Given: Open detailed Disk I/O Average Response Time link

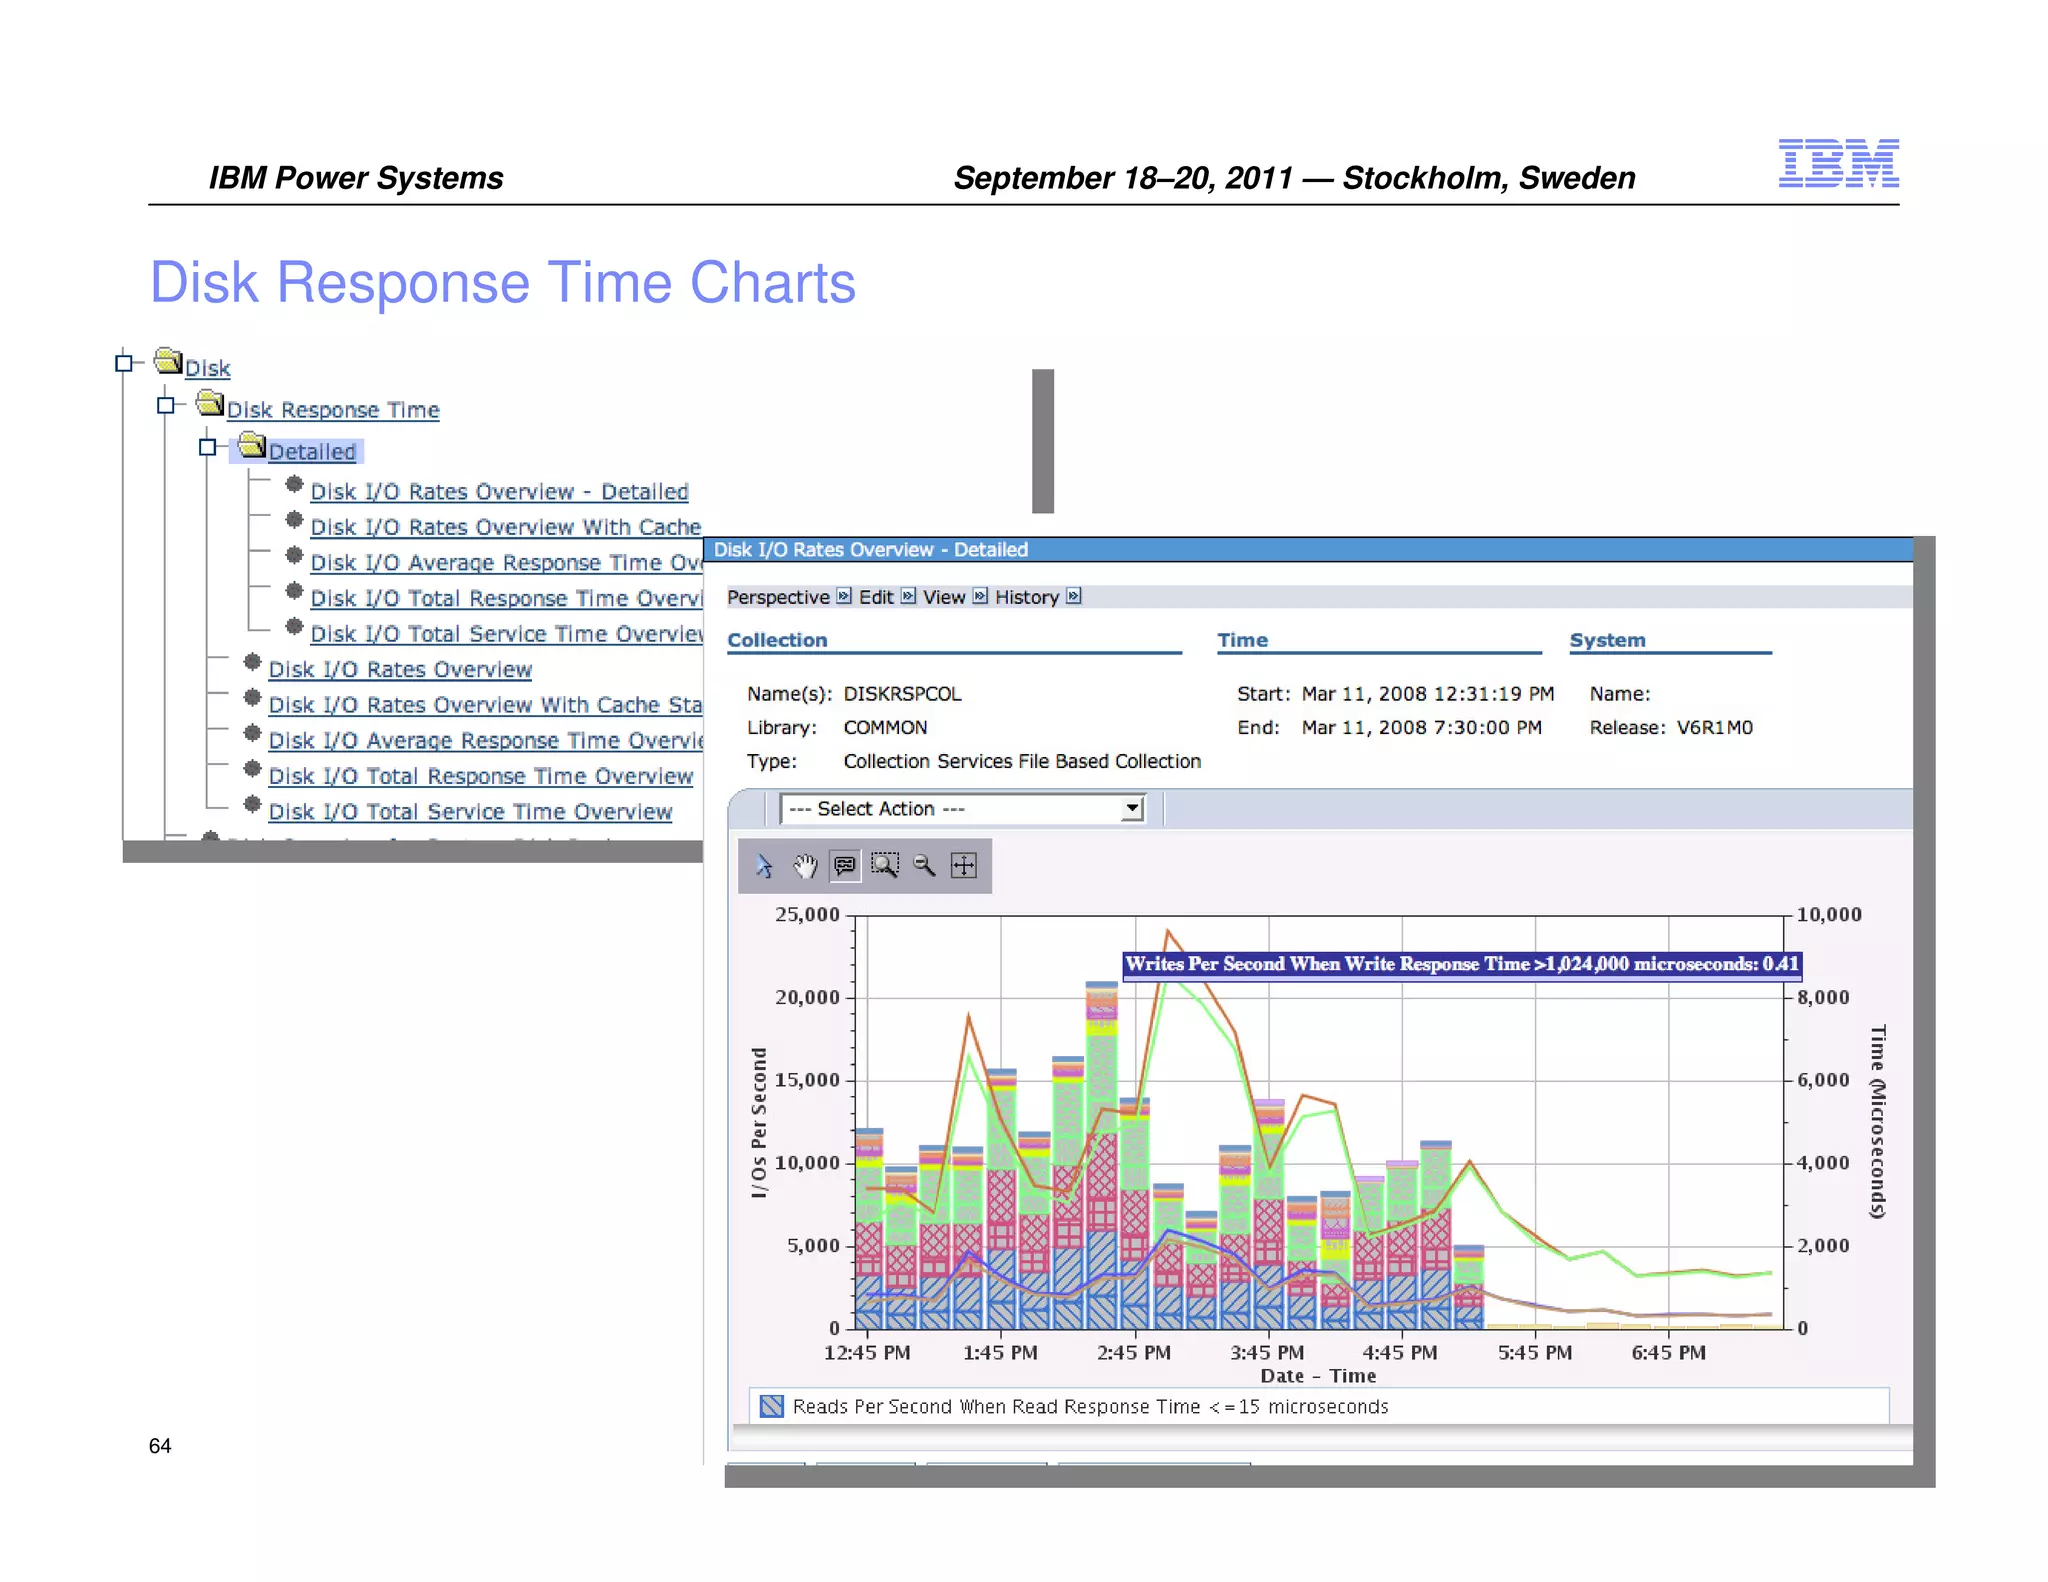Looking at the screenshot, I should (x=506, y=563).
